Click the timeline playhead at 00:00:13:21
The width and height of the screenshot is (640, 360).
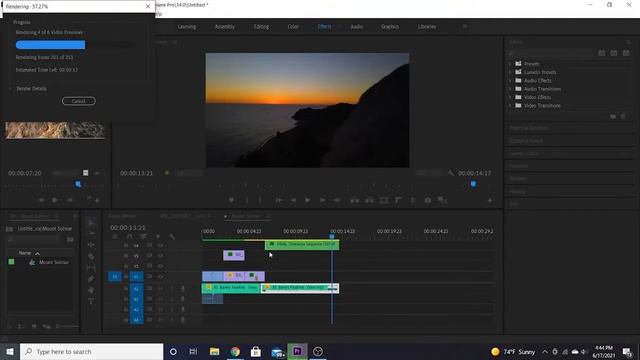(332, 236)
